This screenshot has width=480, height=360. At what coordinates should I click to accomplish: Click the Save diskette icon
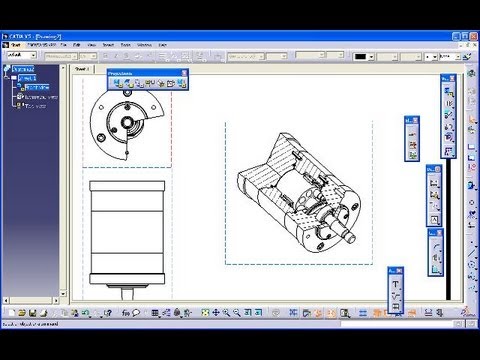tap(33, 313)
